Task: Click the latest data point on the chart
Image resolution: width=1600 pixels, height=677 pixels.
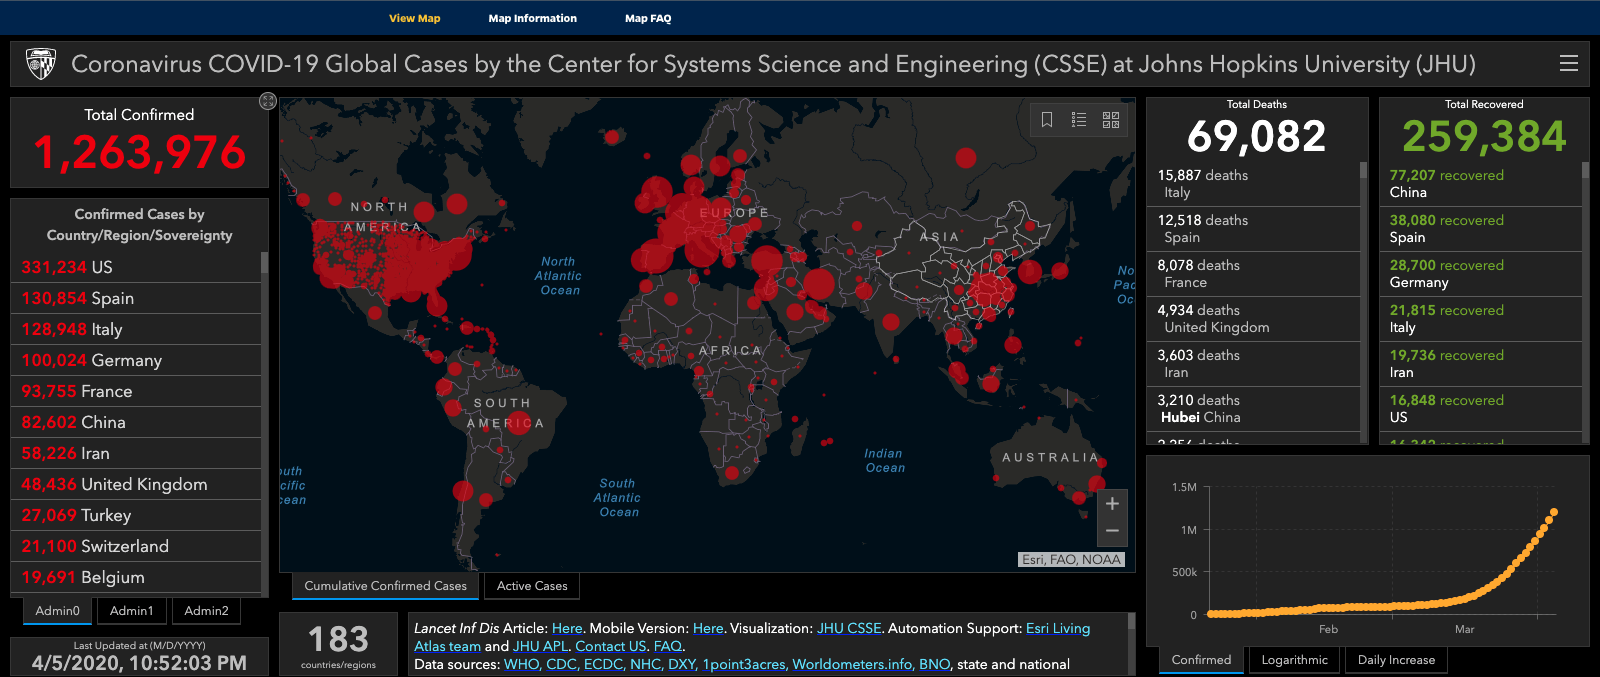Action: 1553,513
